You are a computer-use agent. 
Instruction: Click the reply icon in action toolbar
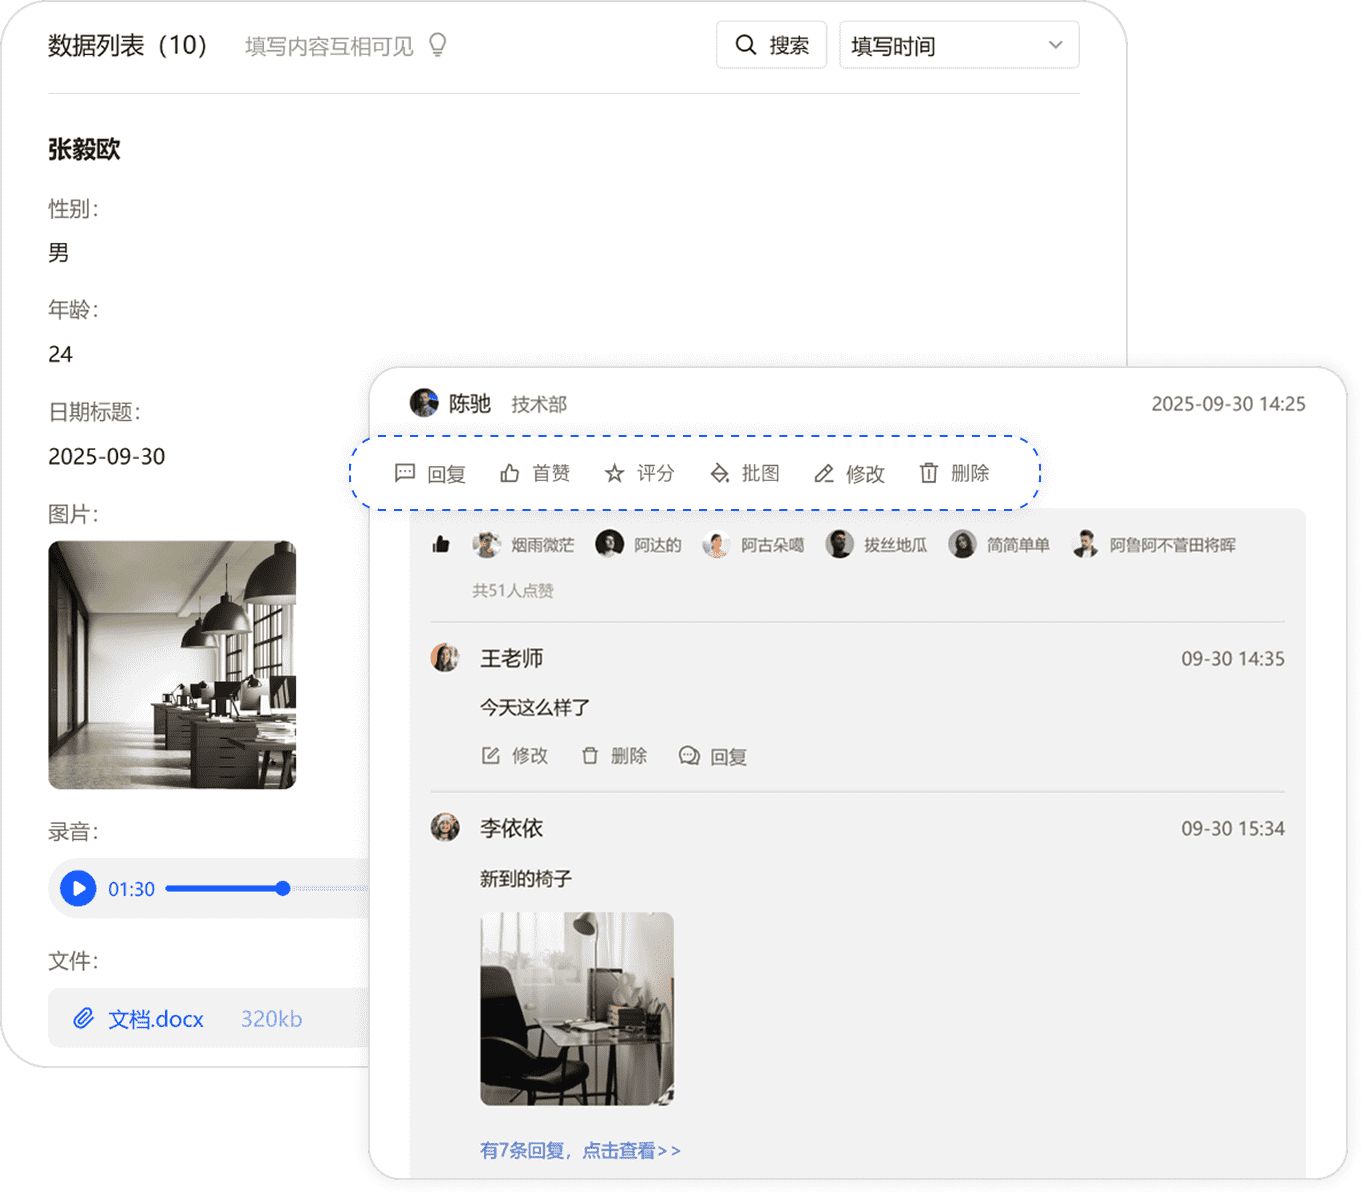[x=405, y=473]
